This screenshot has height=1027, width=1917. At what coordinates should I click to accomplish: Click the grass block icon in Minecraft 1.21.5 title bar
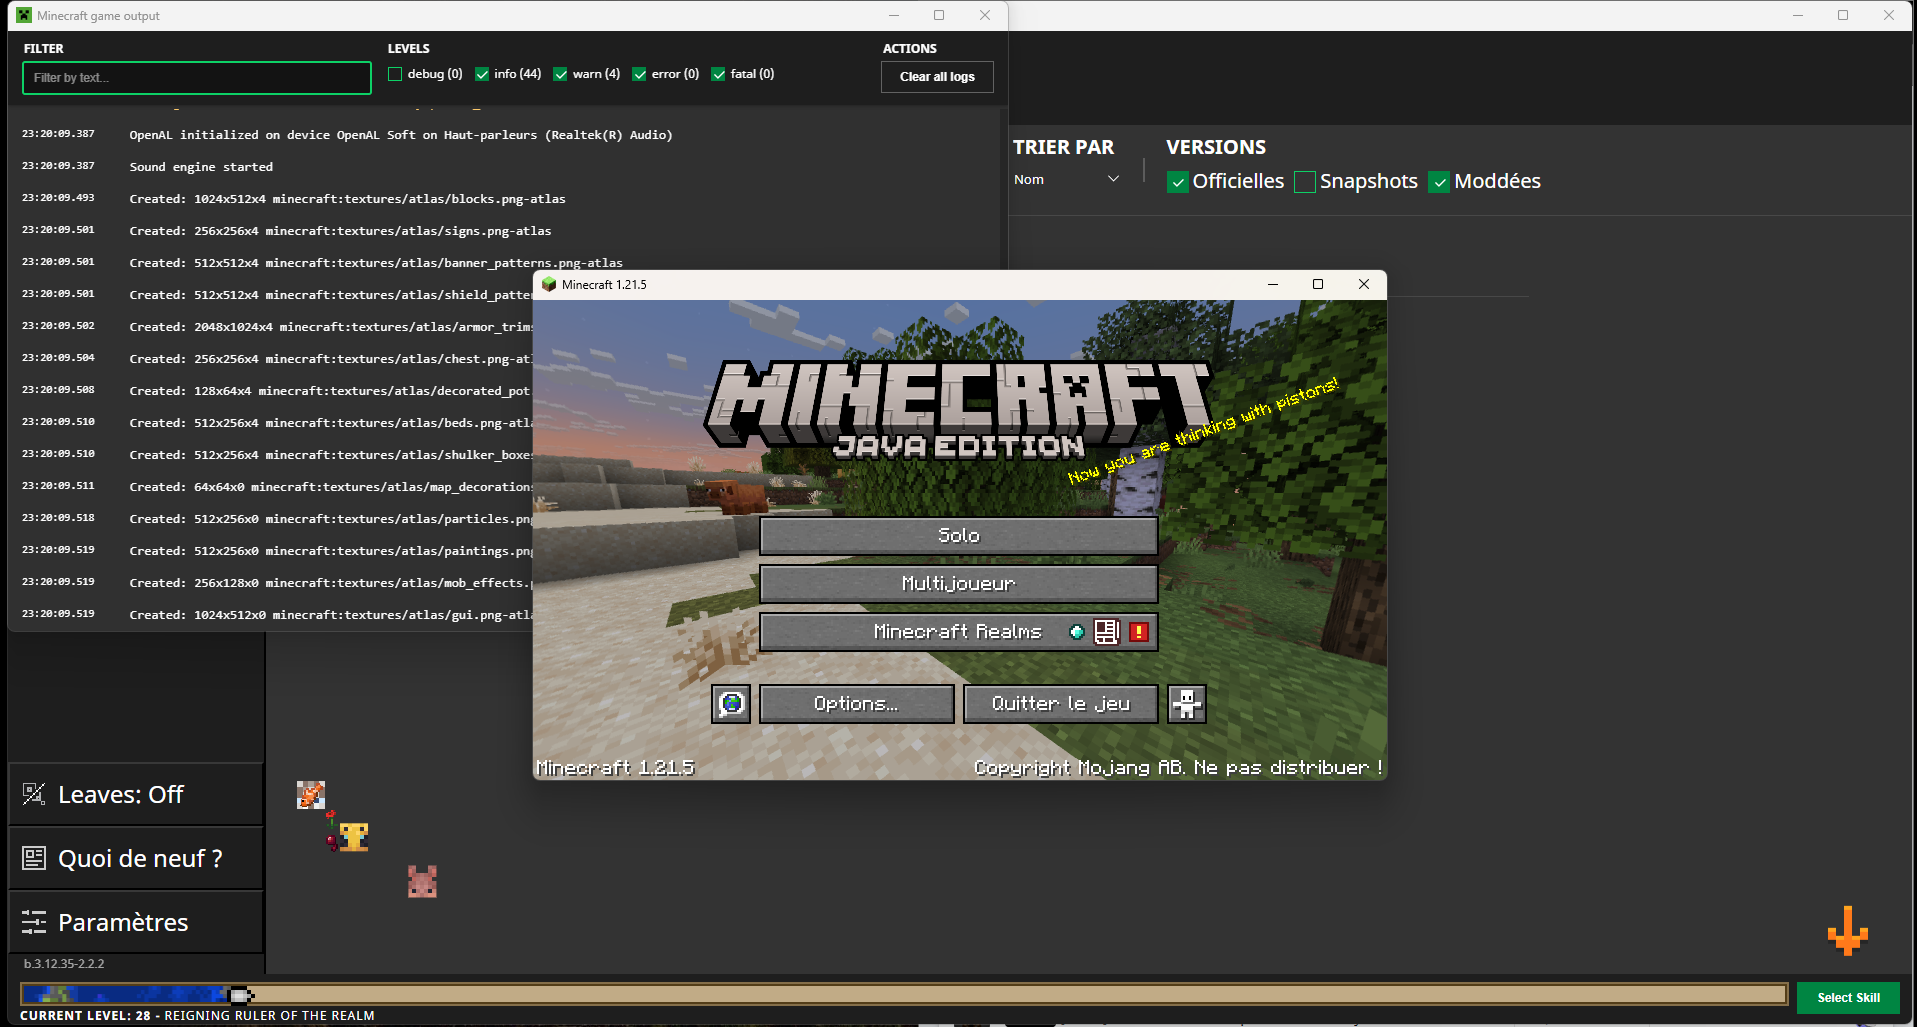(x=548, y=284)
